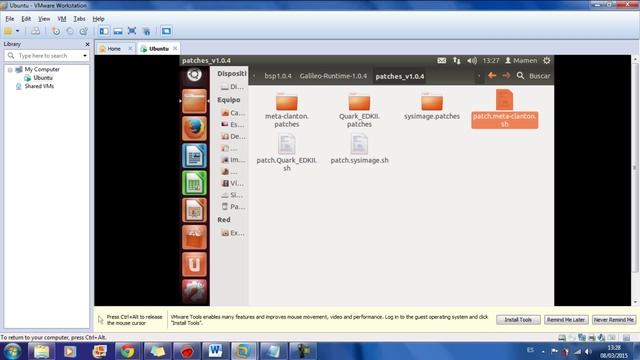Image resolution: width=640 pixels, height=360 pixels.
Task: Select the patch.meta-clanton.sh file
Action: 504,109
